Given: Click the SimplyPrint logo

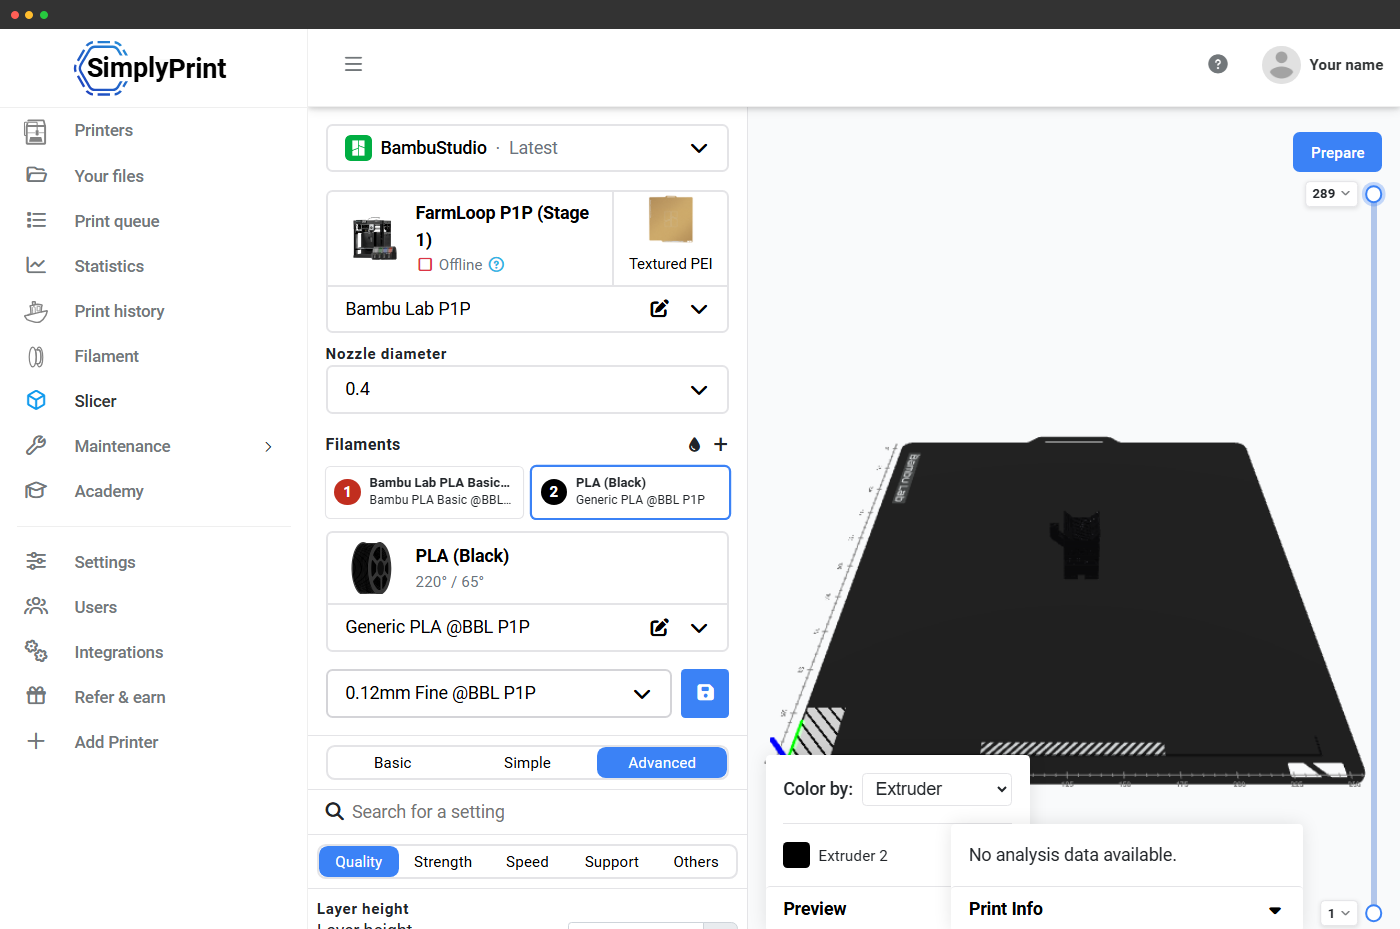Looking at the screenshot, I should point(150,68).
